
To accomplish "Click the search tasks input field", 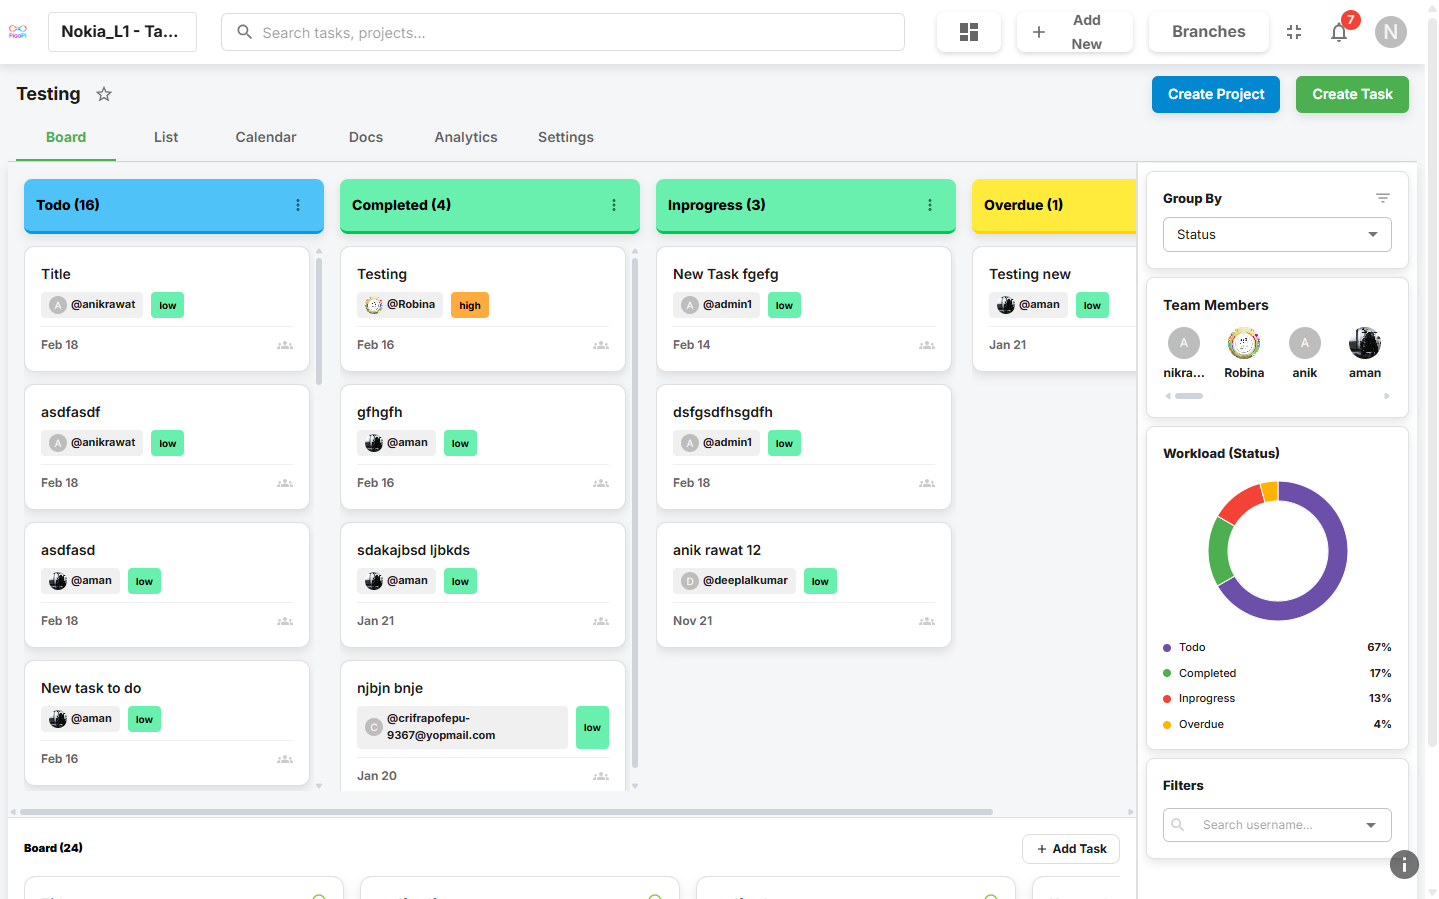I will click(x=562, y=32).
